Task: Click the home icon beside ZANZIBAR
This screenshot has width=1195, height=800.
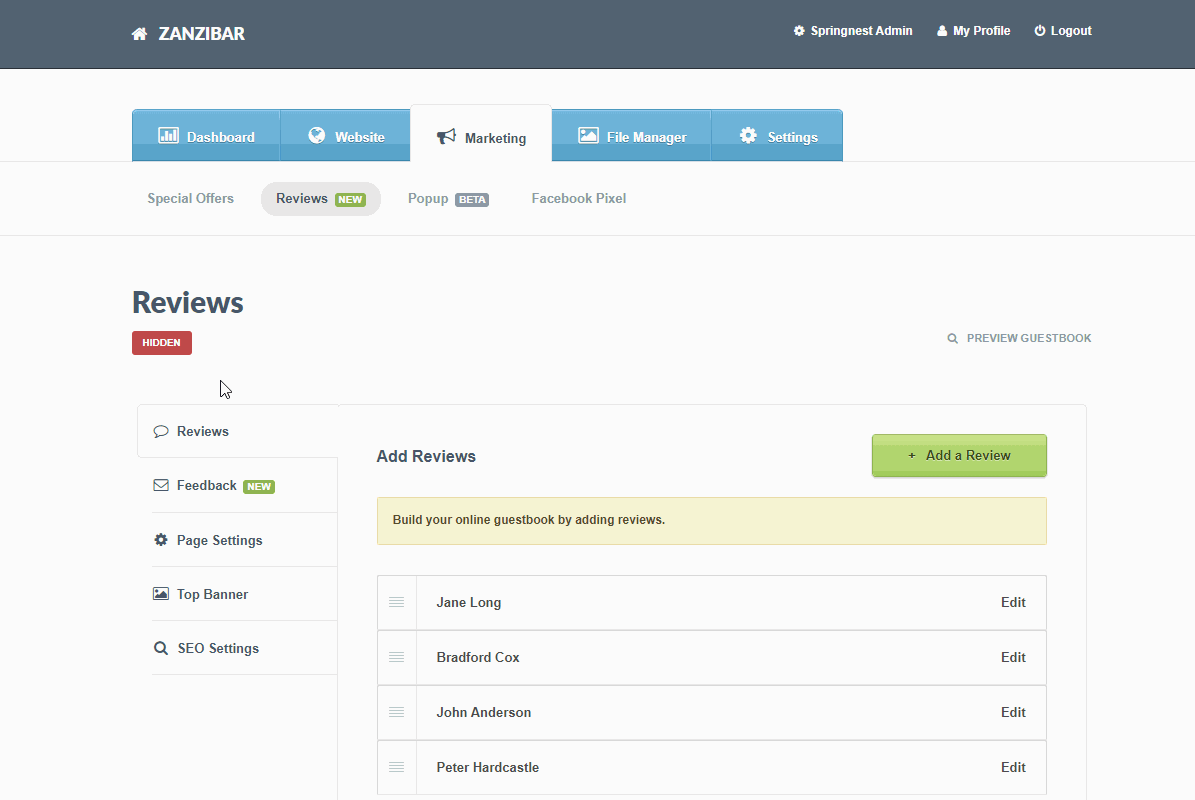Action: 139,34
